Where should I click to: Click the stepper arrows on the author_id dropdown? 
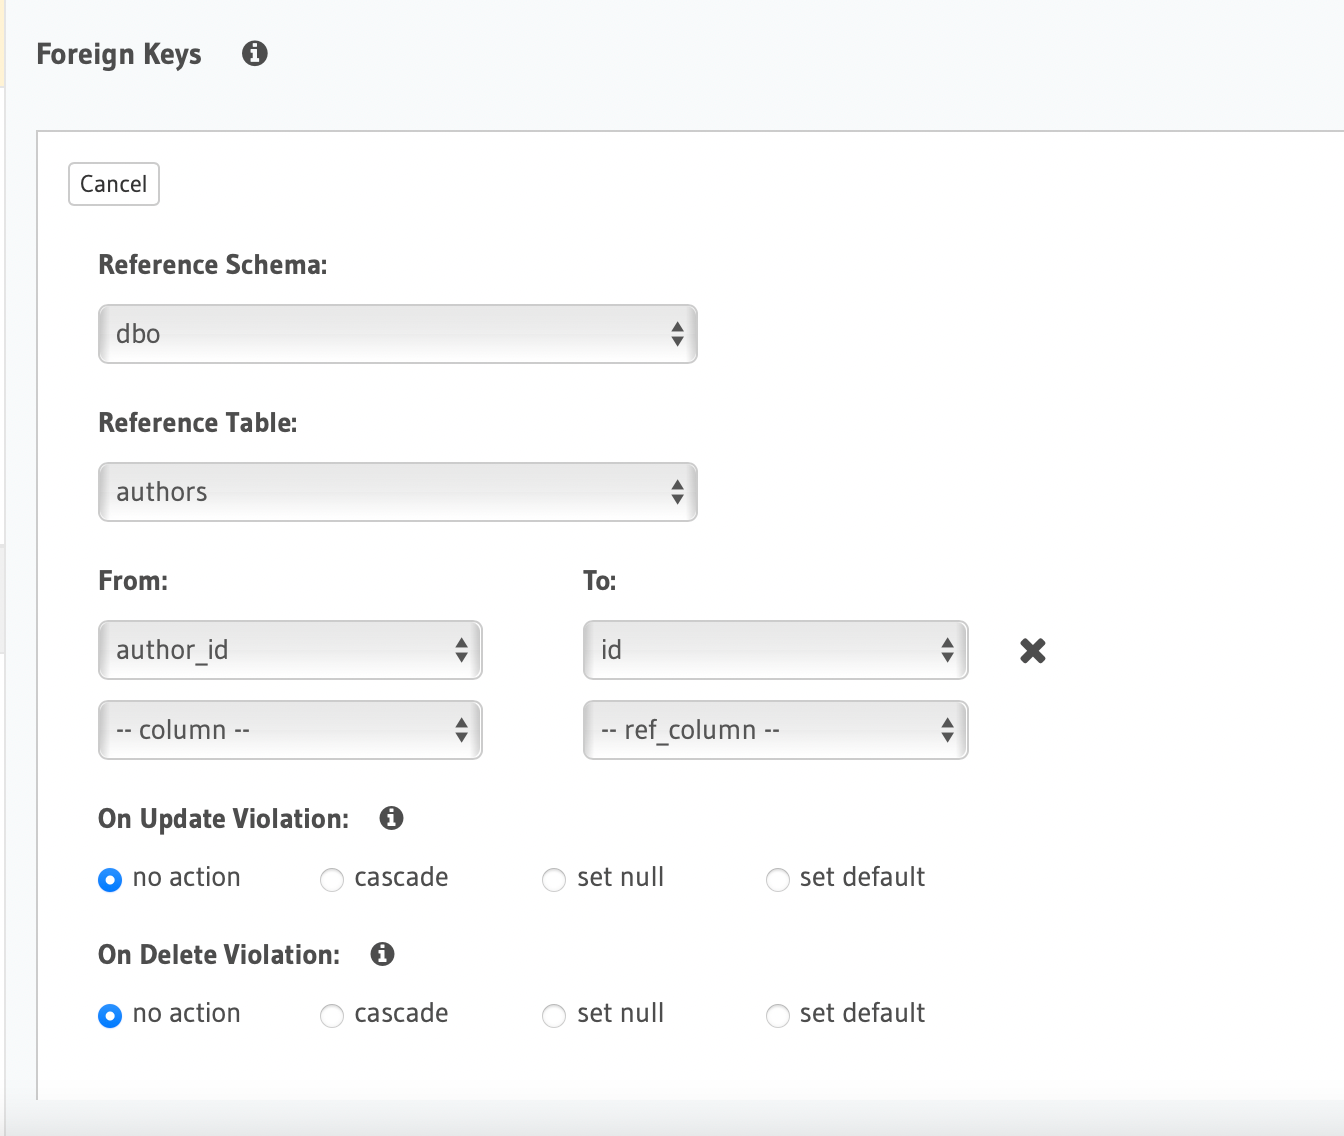click(461, 650)
